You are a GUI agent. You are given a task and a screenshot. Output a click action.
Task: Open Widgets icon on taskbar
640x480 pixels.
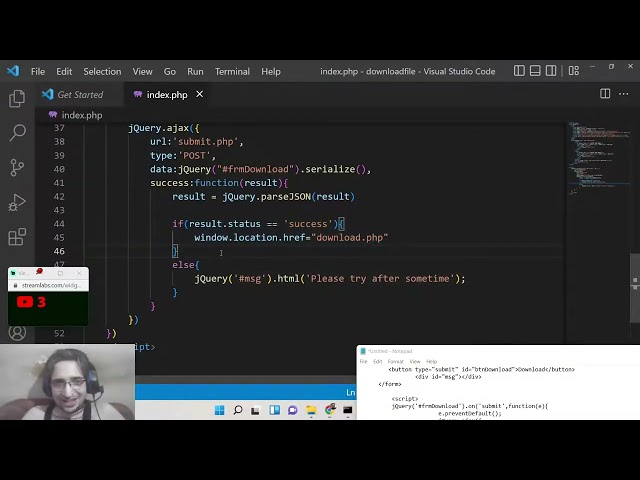(274, 410)
